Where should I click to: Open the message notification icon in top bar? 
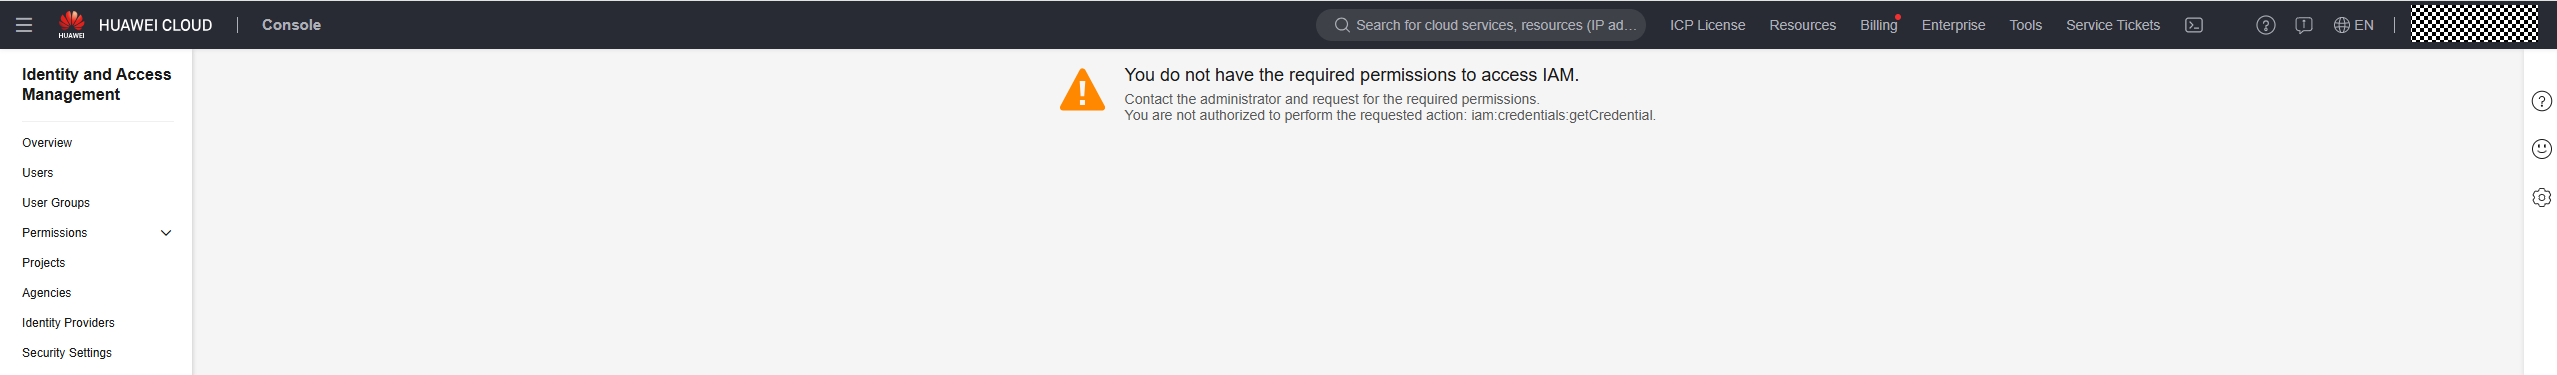[x=2304, y=25]
